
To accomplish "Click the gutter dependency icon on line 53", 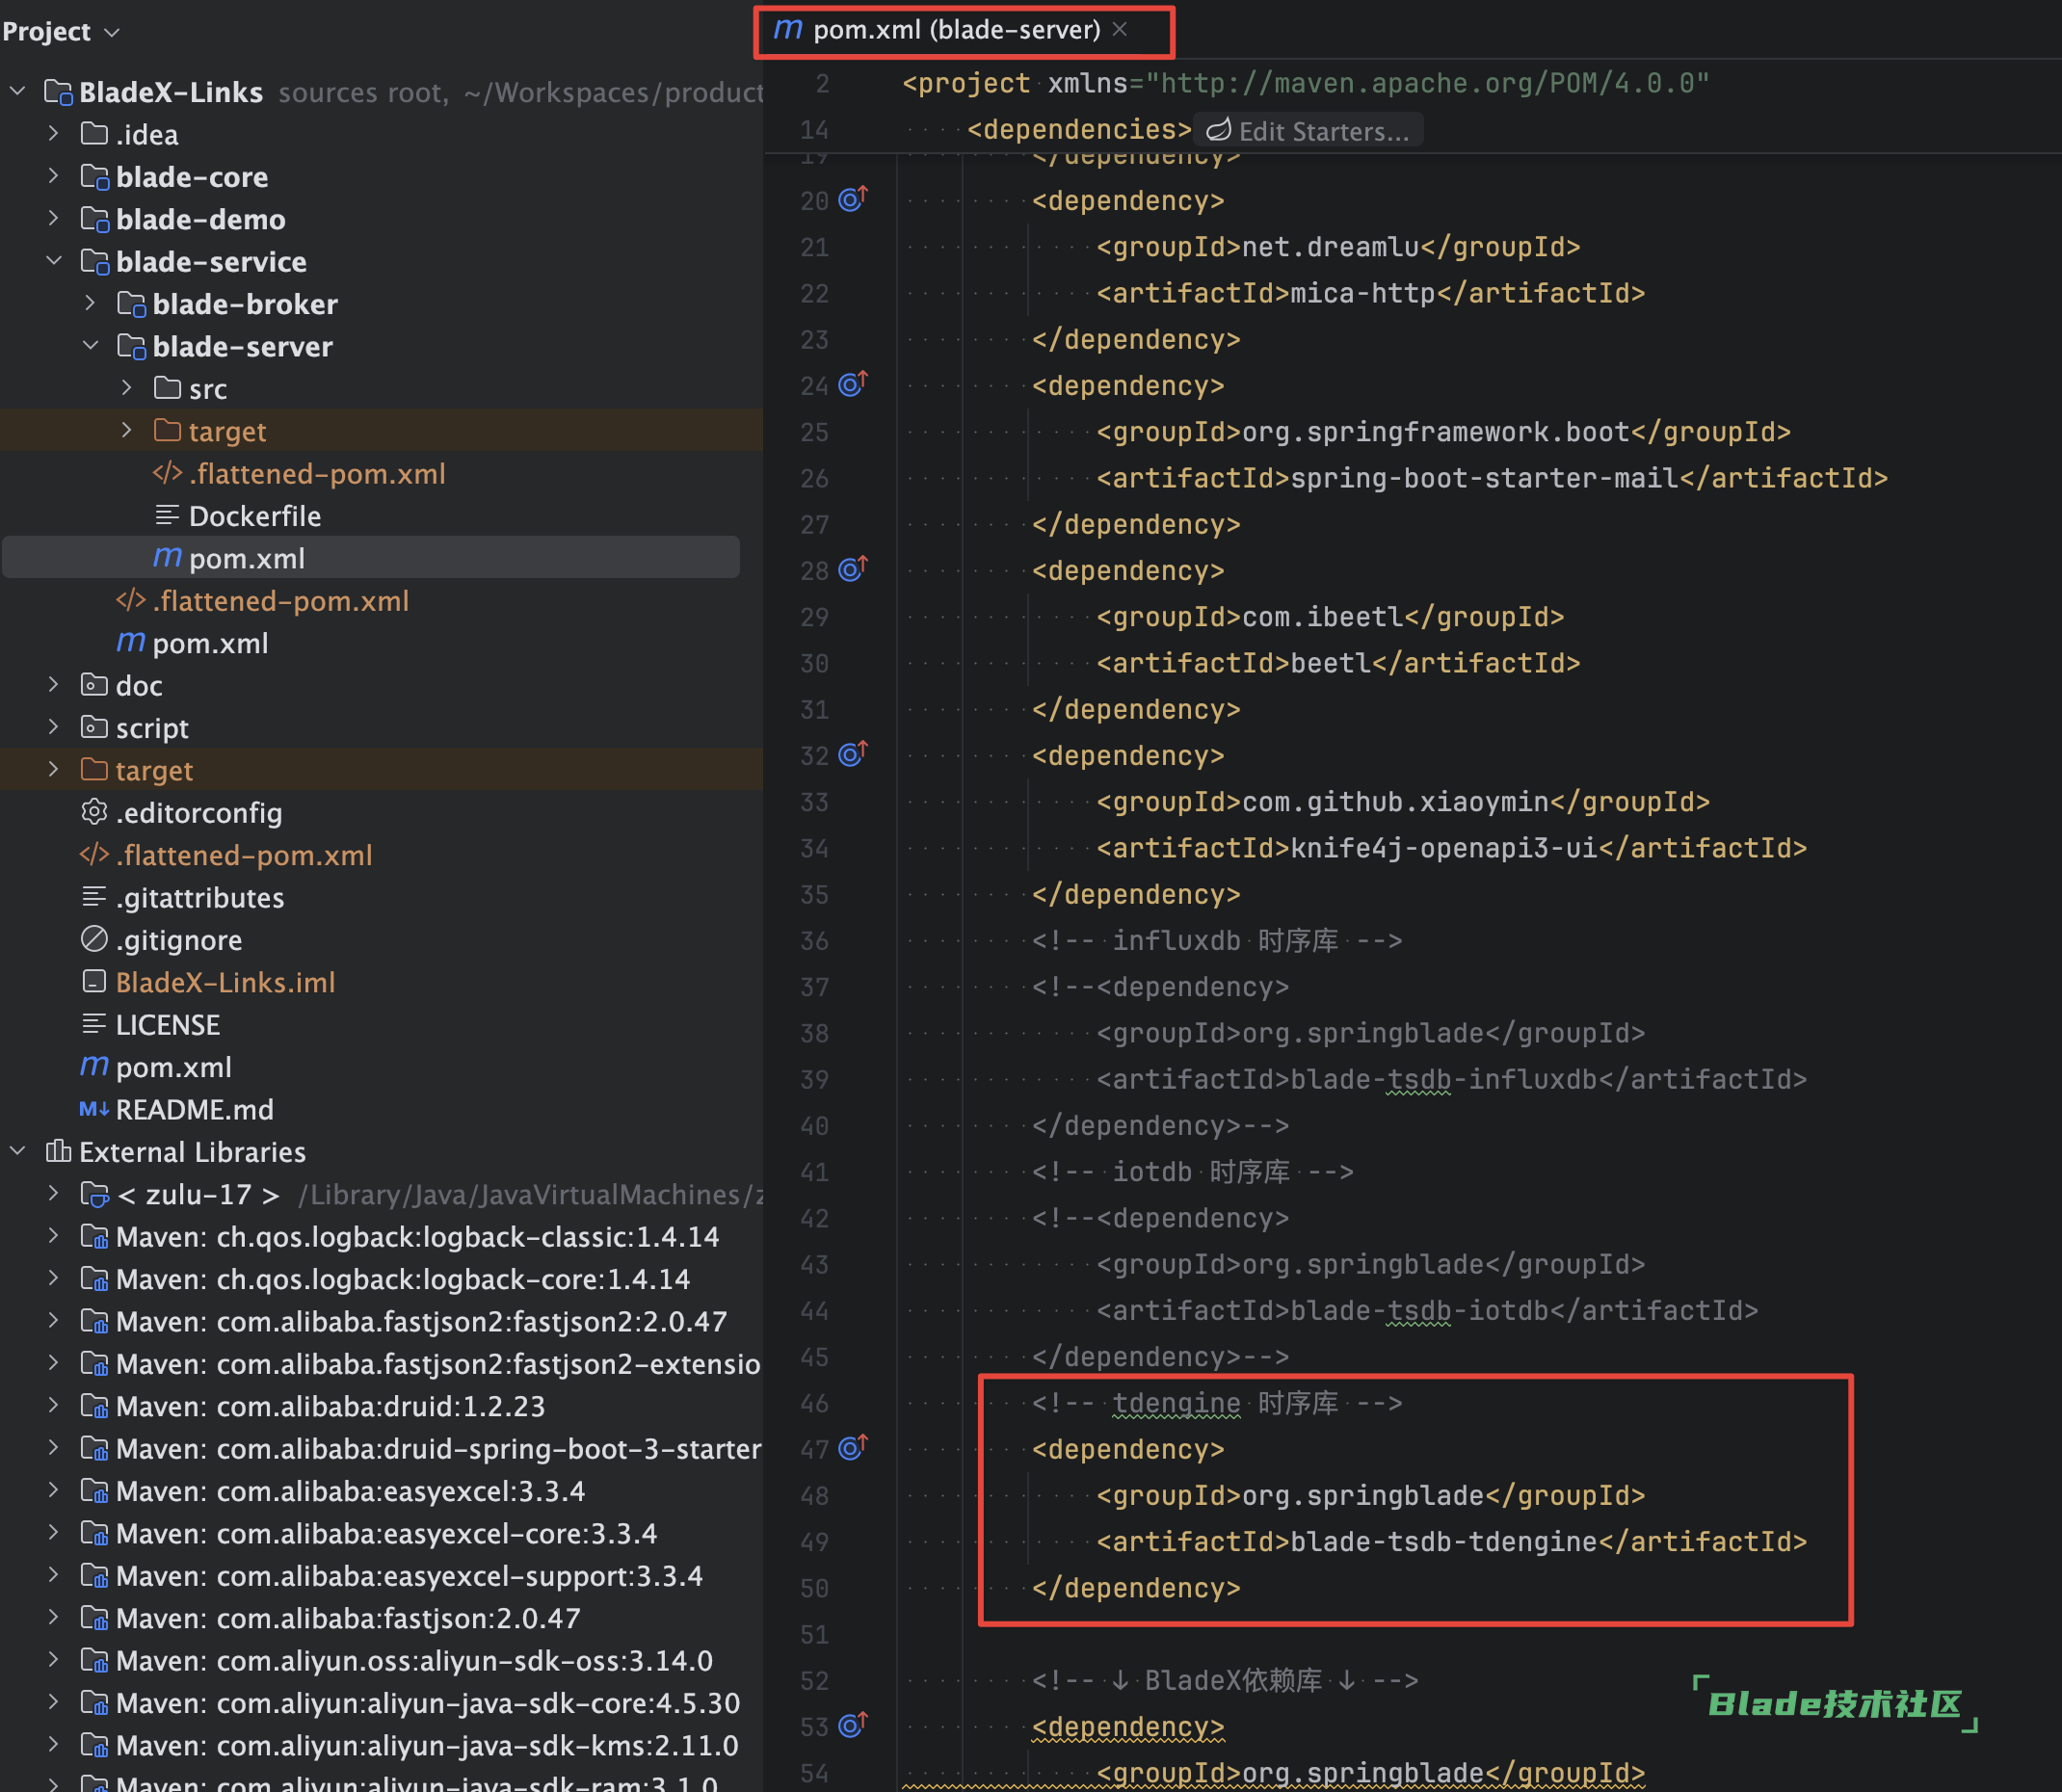I will (x=852, y=1725).
